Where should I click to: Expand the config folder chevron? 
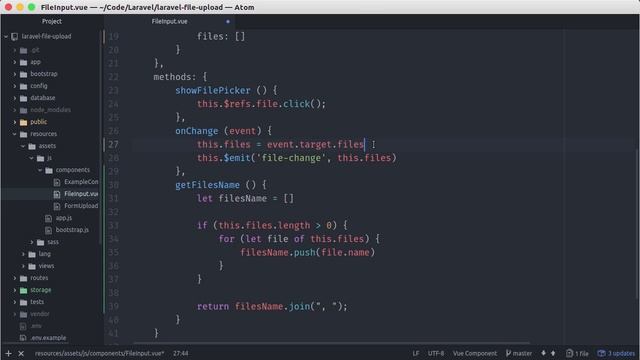(x=15, y=86)
